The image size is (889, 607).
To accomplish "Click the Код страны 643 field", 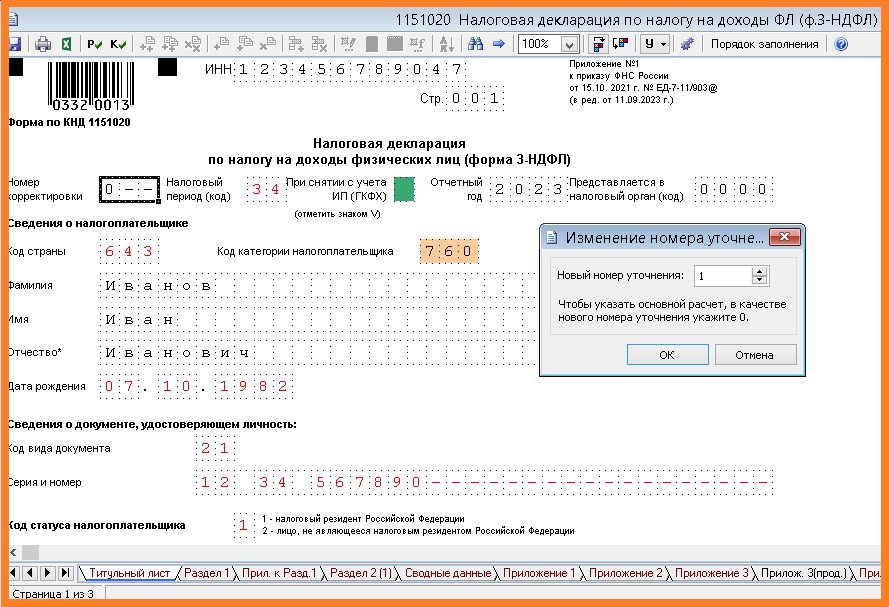I will click(x=129, y=251).
